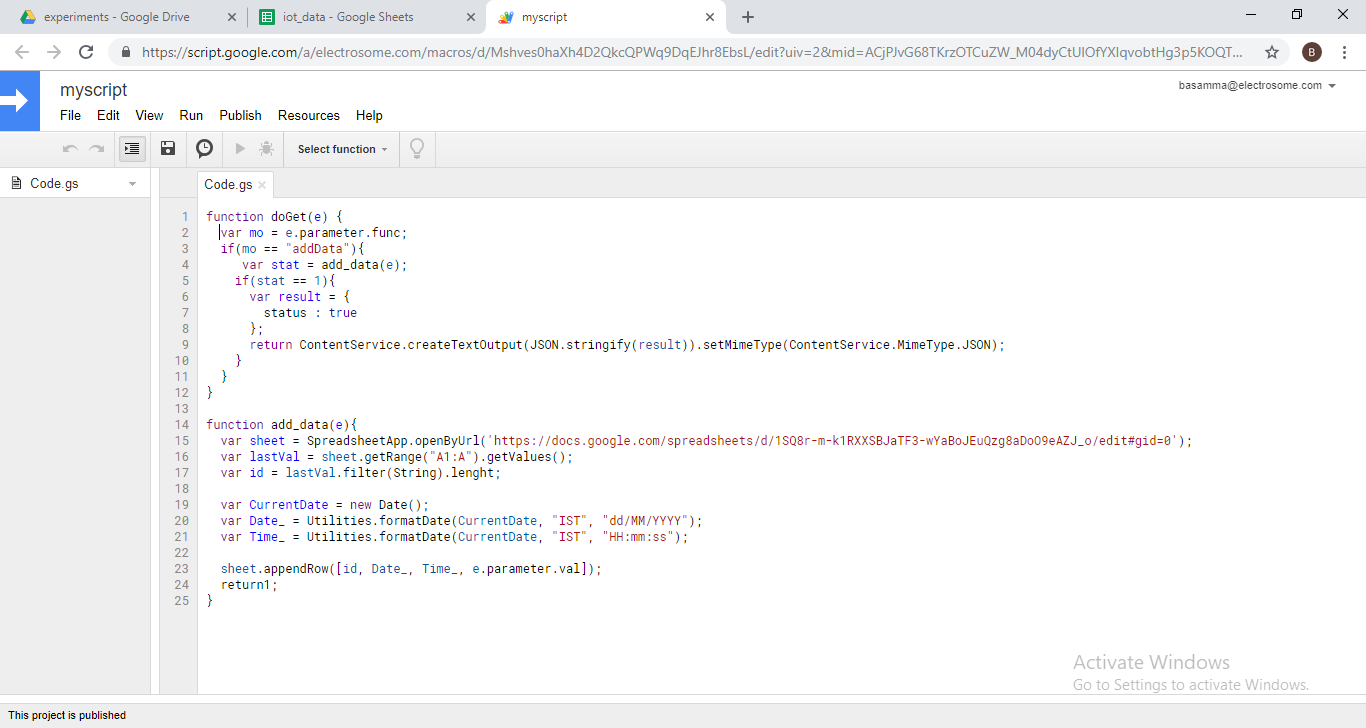Click the blue arrow Apps Script logo
This screenshot has height=728, width=1366.
coord(19,101)
